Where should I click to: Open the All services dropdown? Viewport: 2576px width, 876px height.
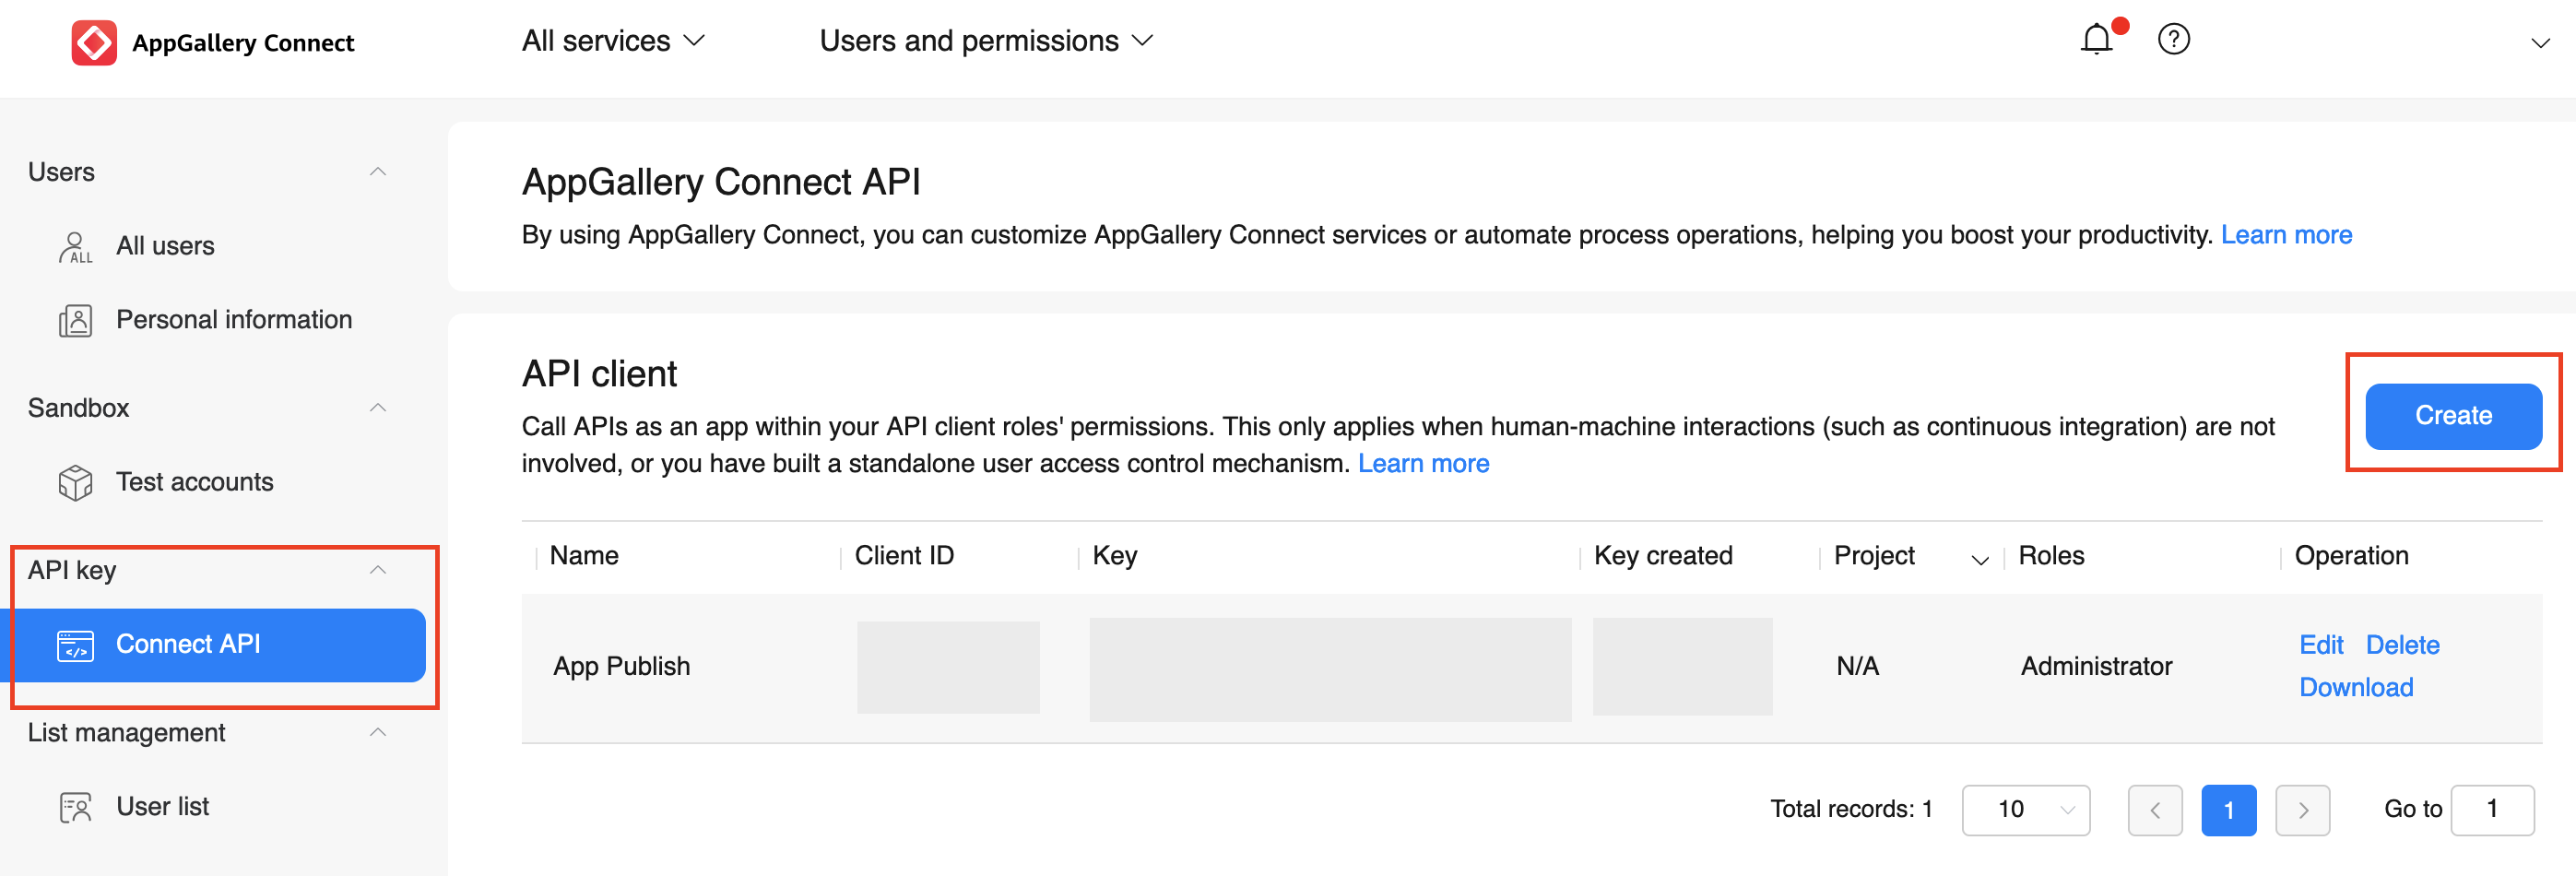click(x=613, y=41)
